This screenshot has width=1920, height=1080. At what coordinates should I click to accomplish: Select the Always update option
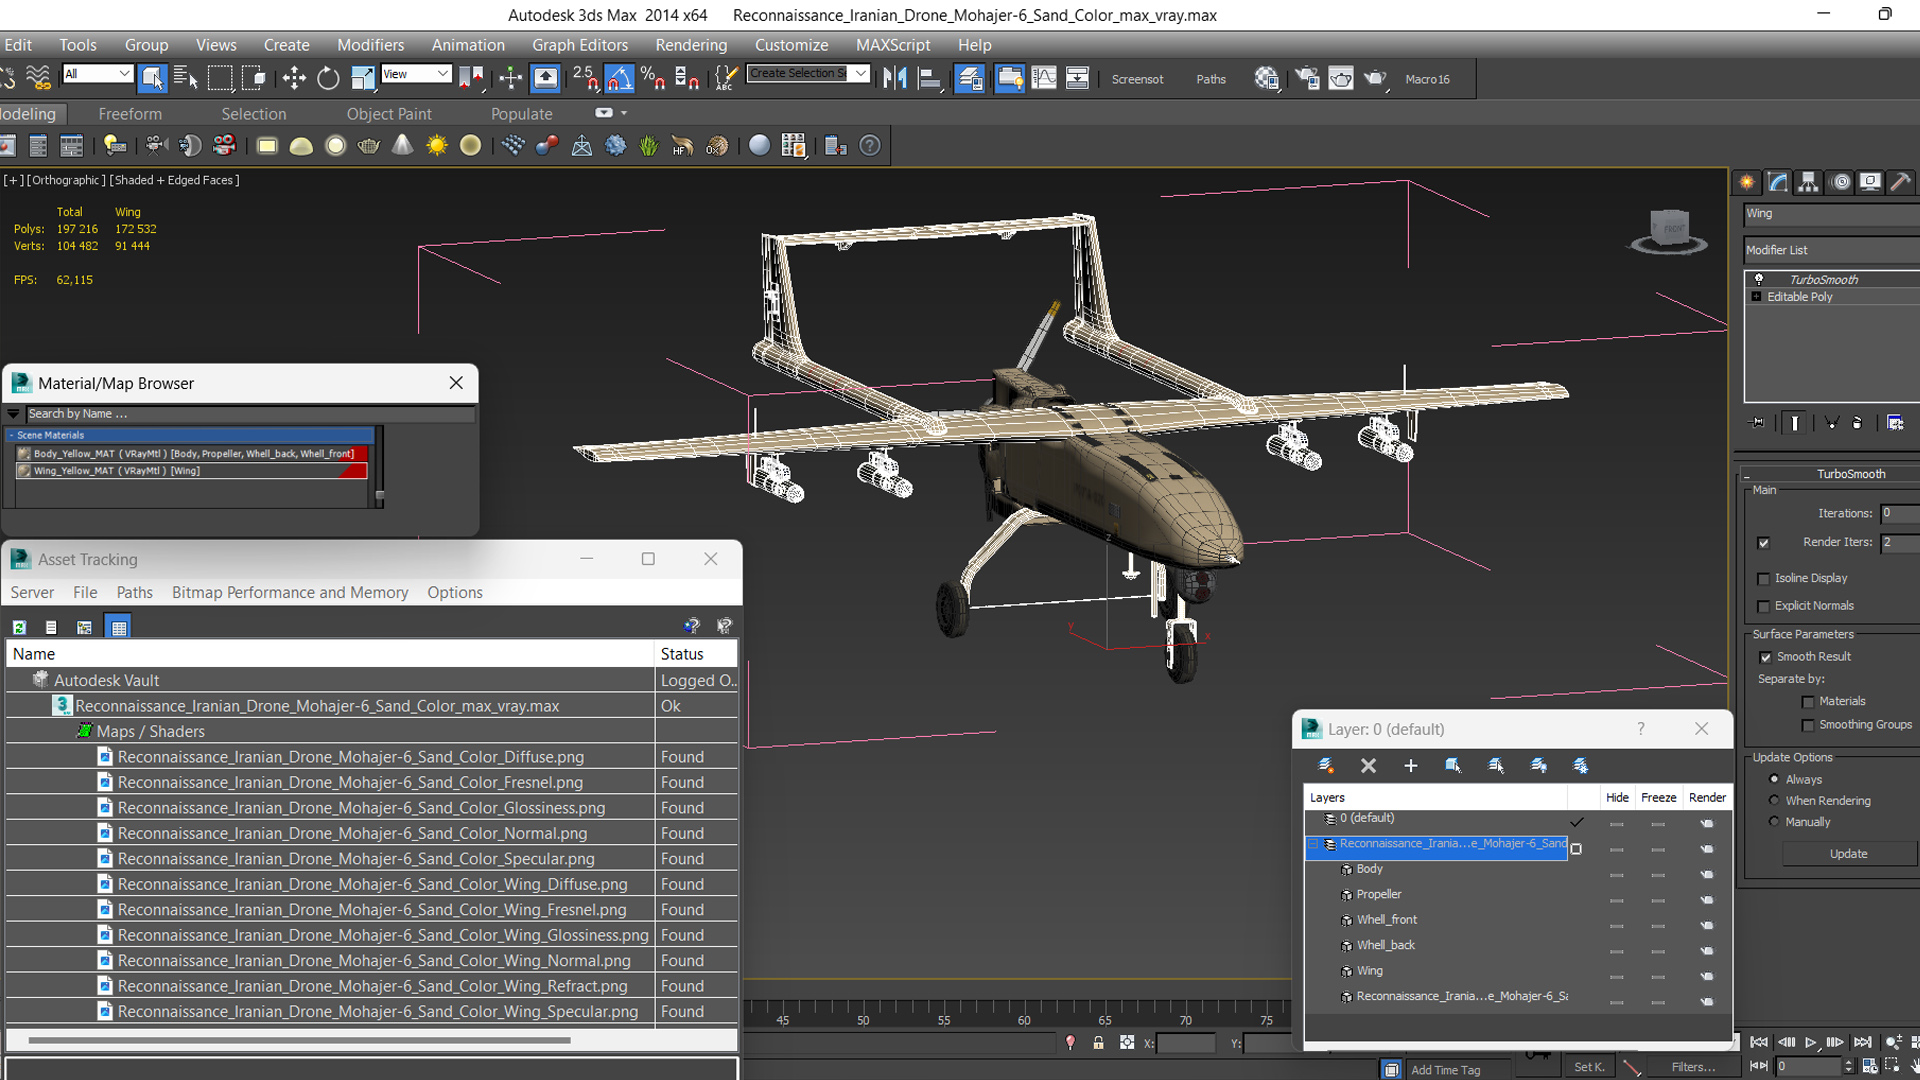point(1774,779)
